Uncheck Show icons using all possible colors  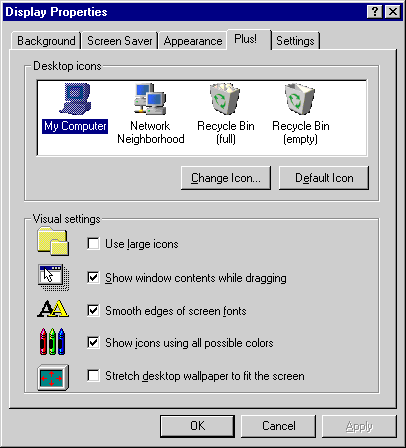(93, 343)
